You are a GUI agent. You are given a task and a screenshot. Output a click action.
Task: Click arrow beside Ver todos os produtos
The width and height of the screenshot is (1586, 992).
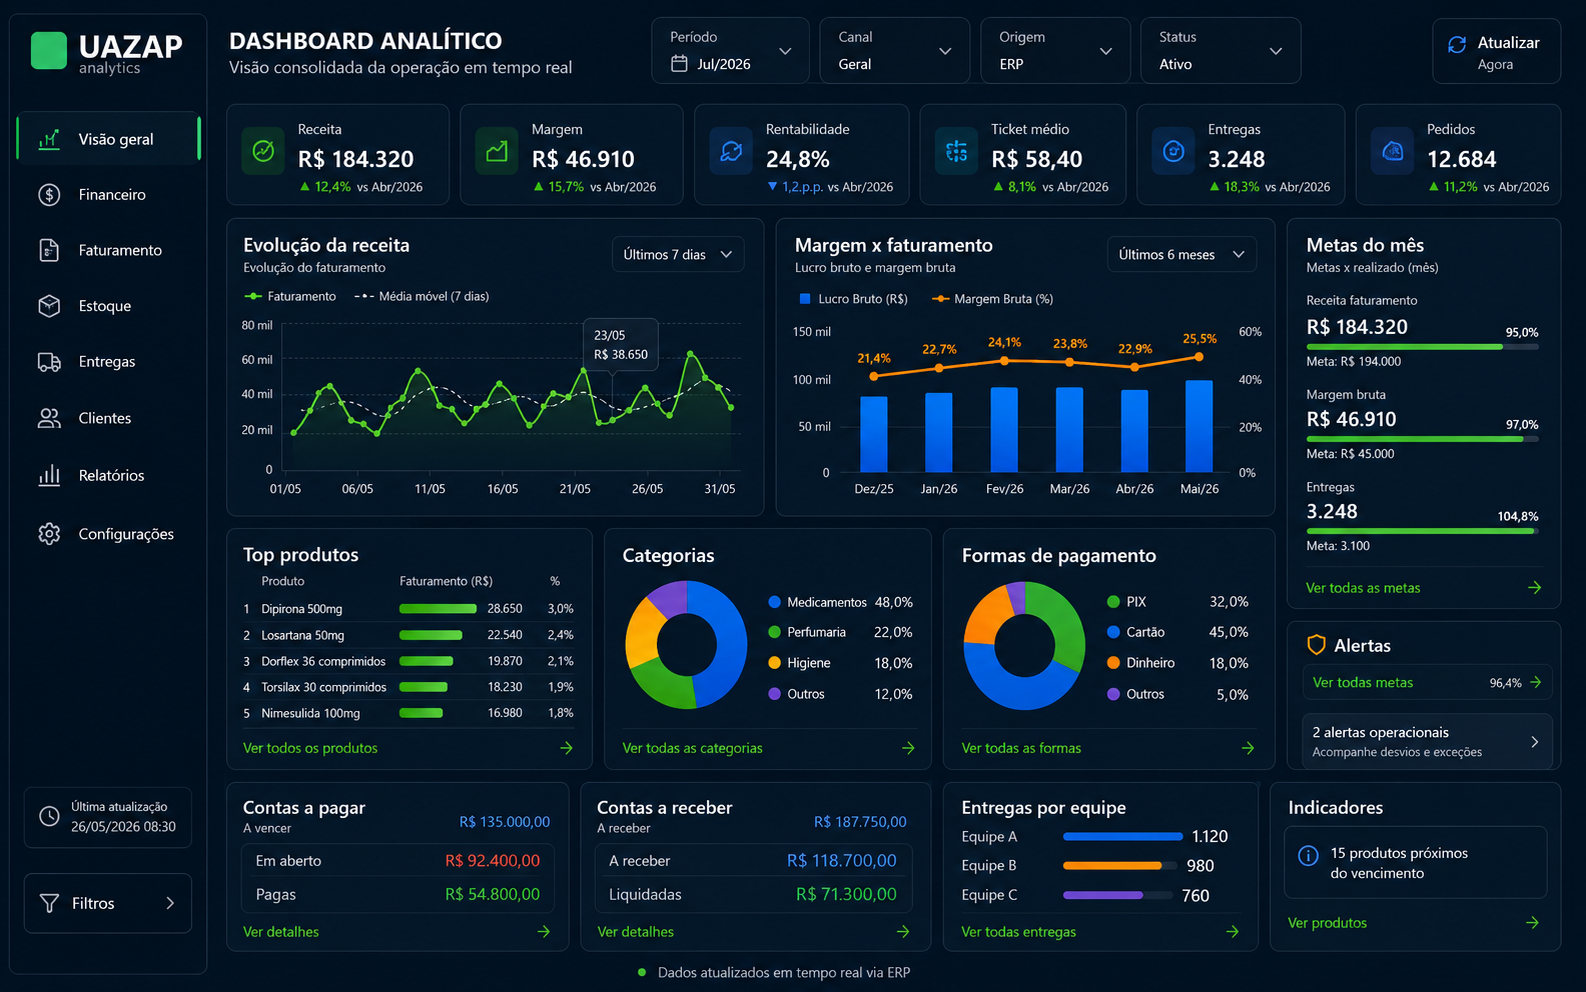point(567,748)
